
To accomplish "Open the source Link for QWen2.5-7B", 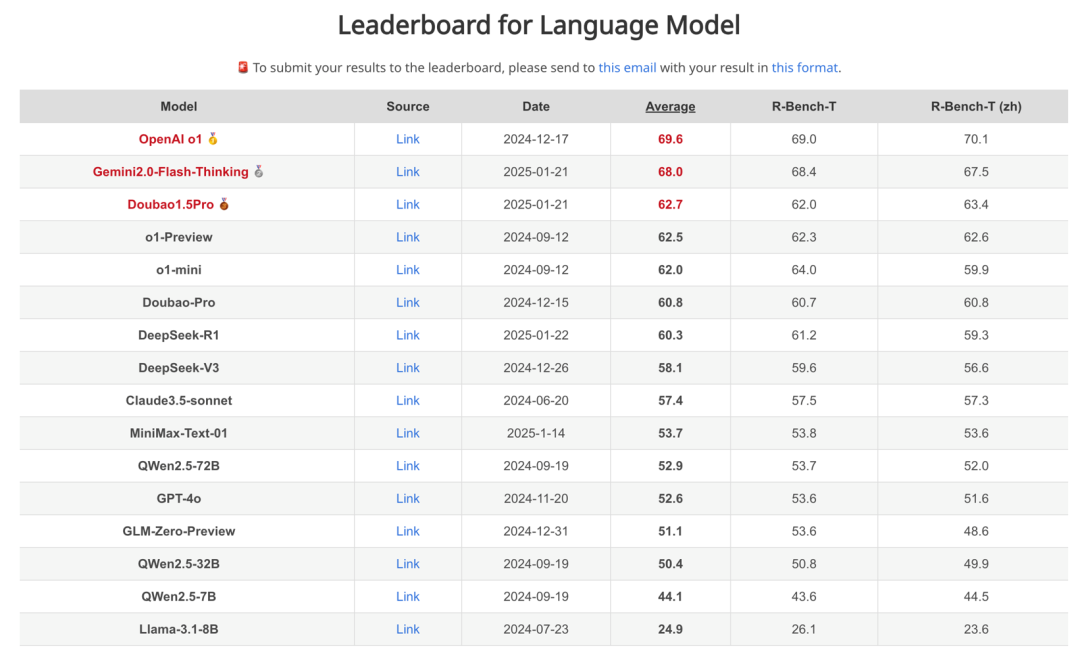I will [x=408, y=597].
